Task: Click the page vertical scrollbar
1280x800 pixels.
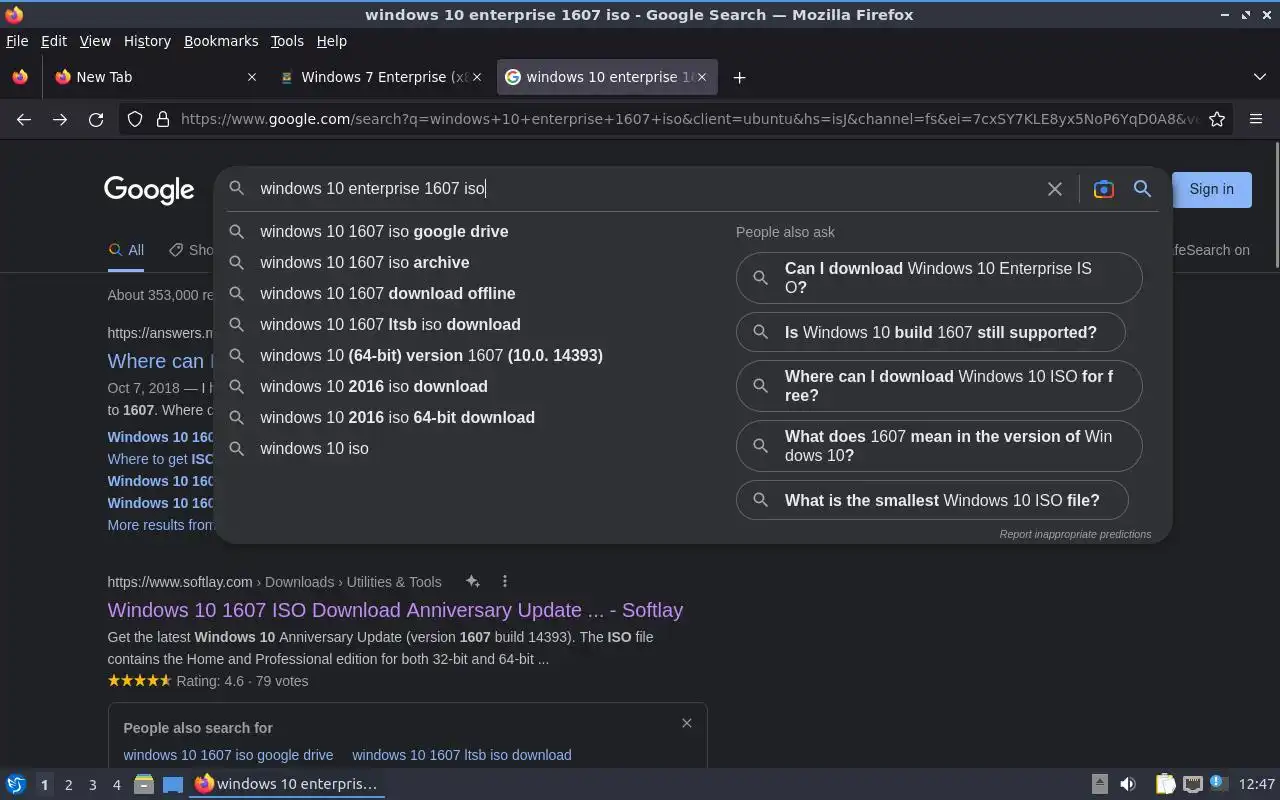Action: coord(1276,205)
